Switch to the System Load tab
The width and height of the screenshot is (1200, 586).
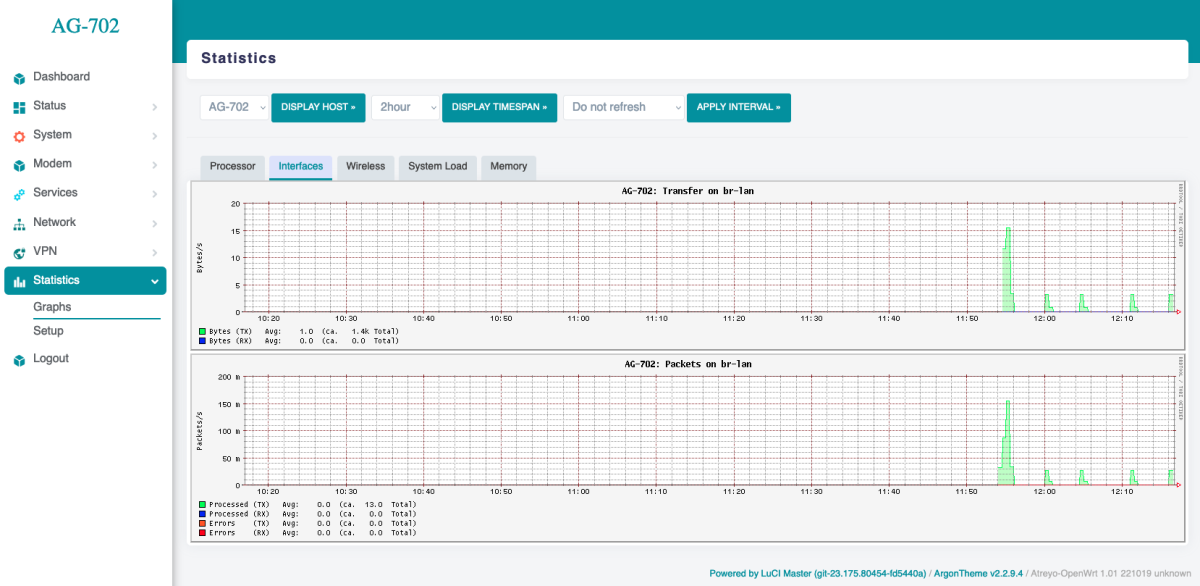click(438, 167)
